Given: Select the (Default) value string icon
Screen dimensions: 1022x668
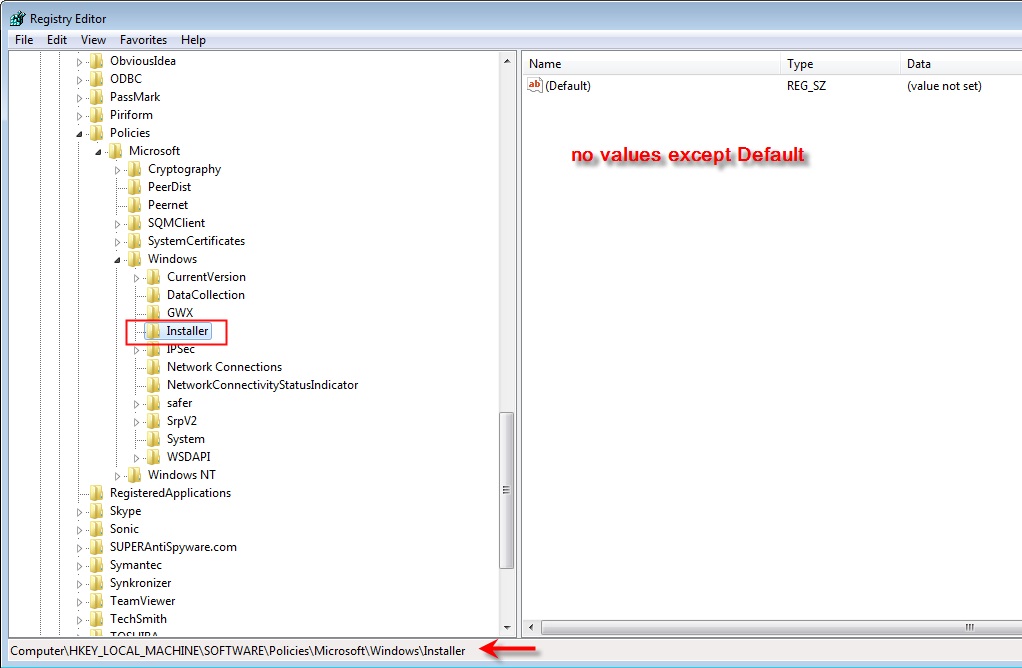Looking at the screenshot, I should coord(535,85).
